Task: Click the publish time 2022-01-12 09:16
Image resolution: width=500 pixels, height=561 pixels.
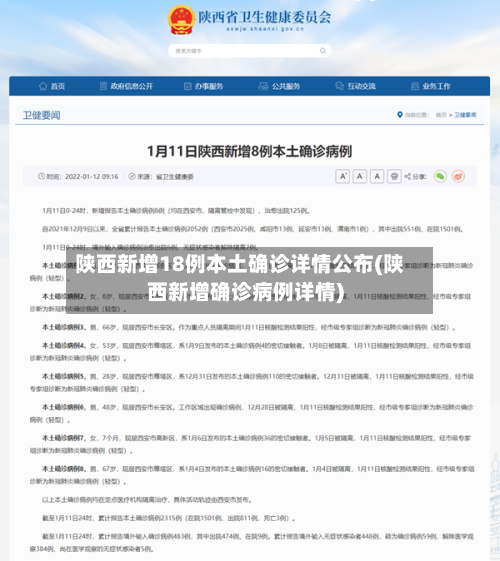Action: 92,177
